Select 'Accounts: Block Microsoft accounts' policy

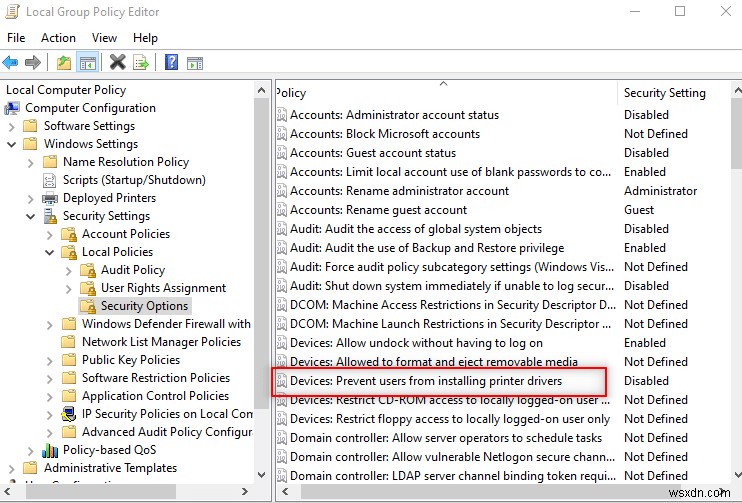point(385,134)
